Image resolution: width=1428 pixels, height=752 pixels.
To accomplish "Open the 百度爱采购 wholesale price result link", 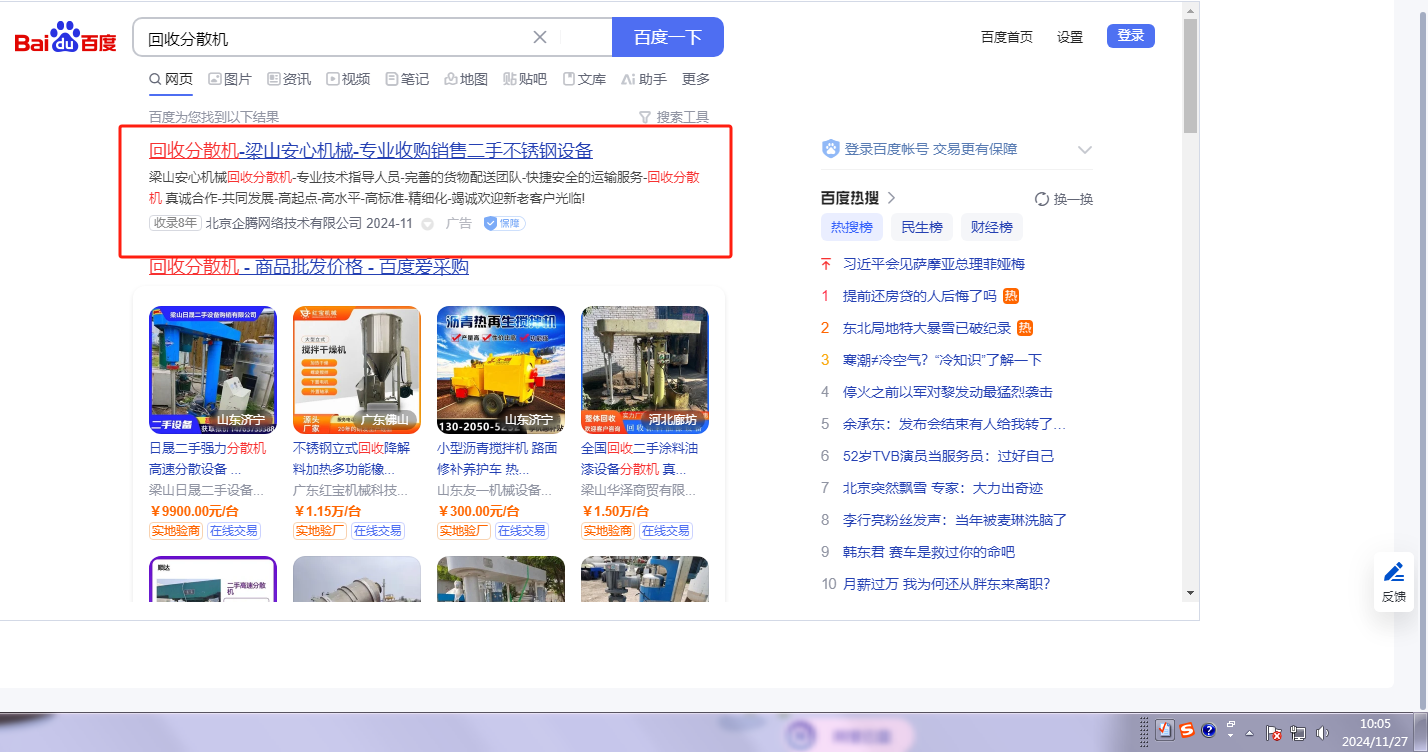I will [308, 267].
